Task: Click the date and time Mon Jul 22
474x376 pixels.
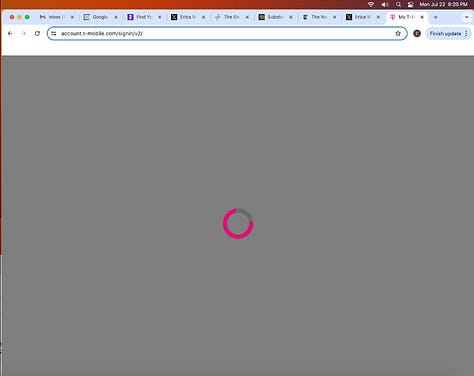Action: (443, 4)
